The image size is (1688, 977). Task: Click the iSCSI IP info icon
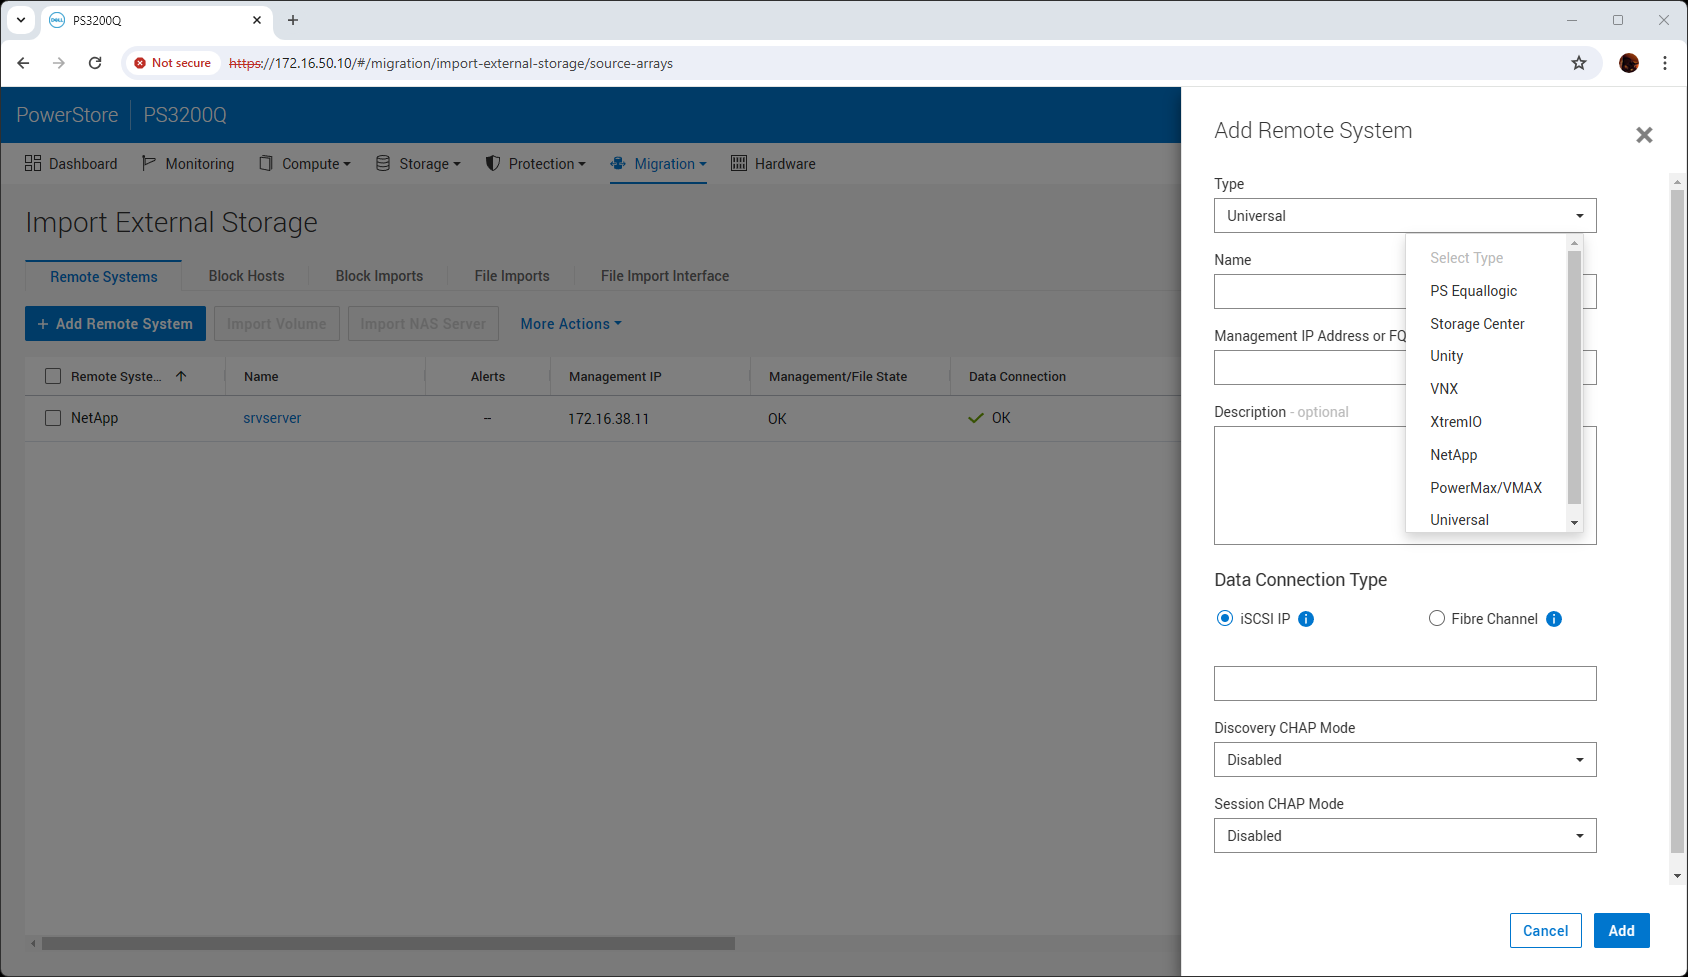pos(1306,619)
